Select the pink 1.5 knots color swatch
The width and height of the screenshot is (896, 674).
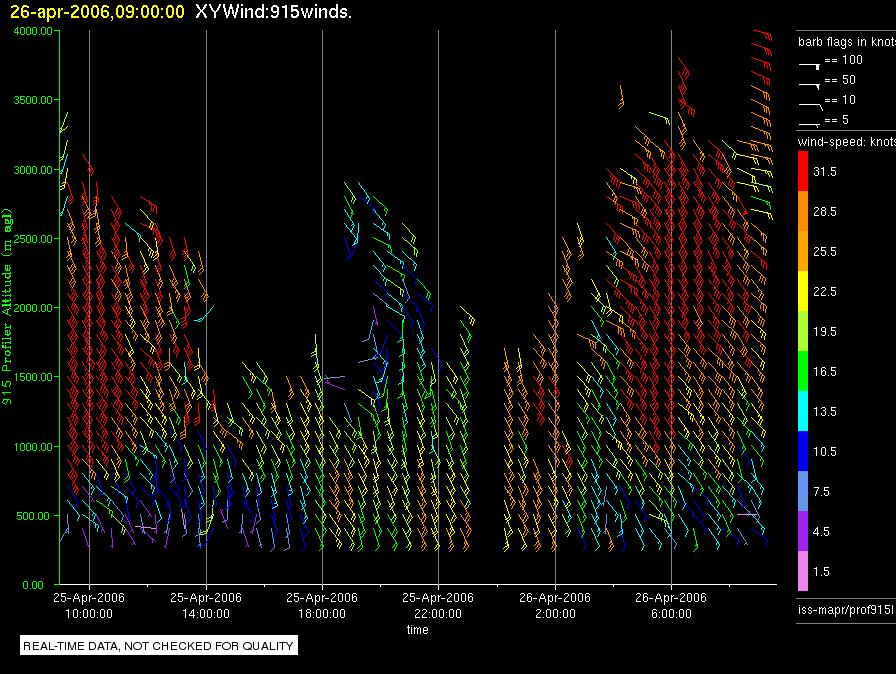[804, 571]
